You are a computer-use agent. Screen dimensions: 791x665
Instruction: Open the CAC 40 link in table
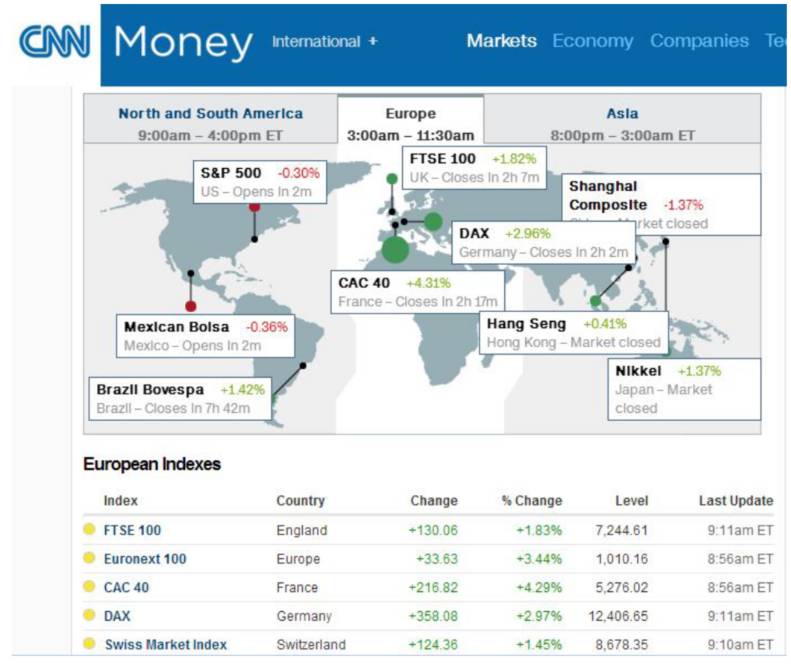pos(126,587)
